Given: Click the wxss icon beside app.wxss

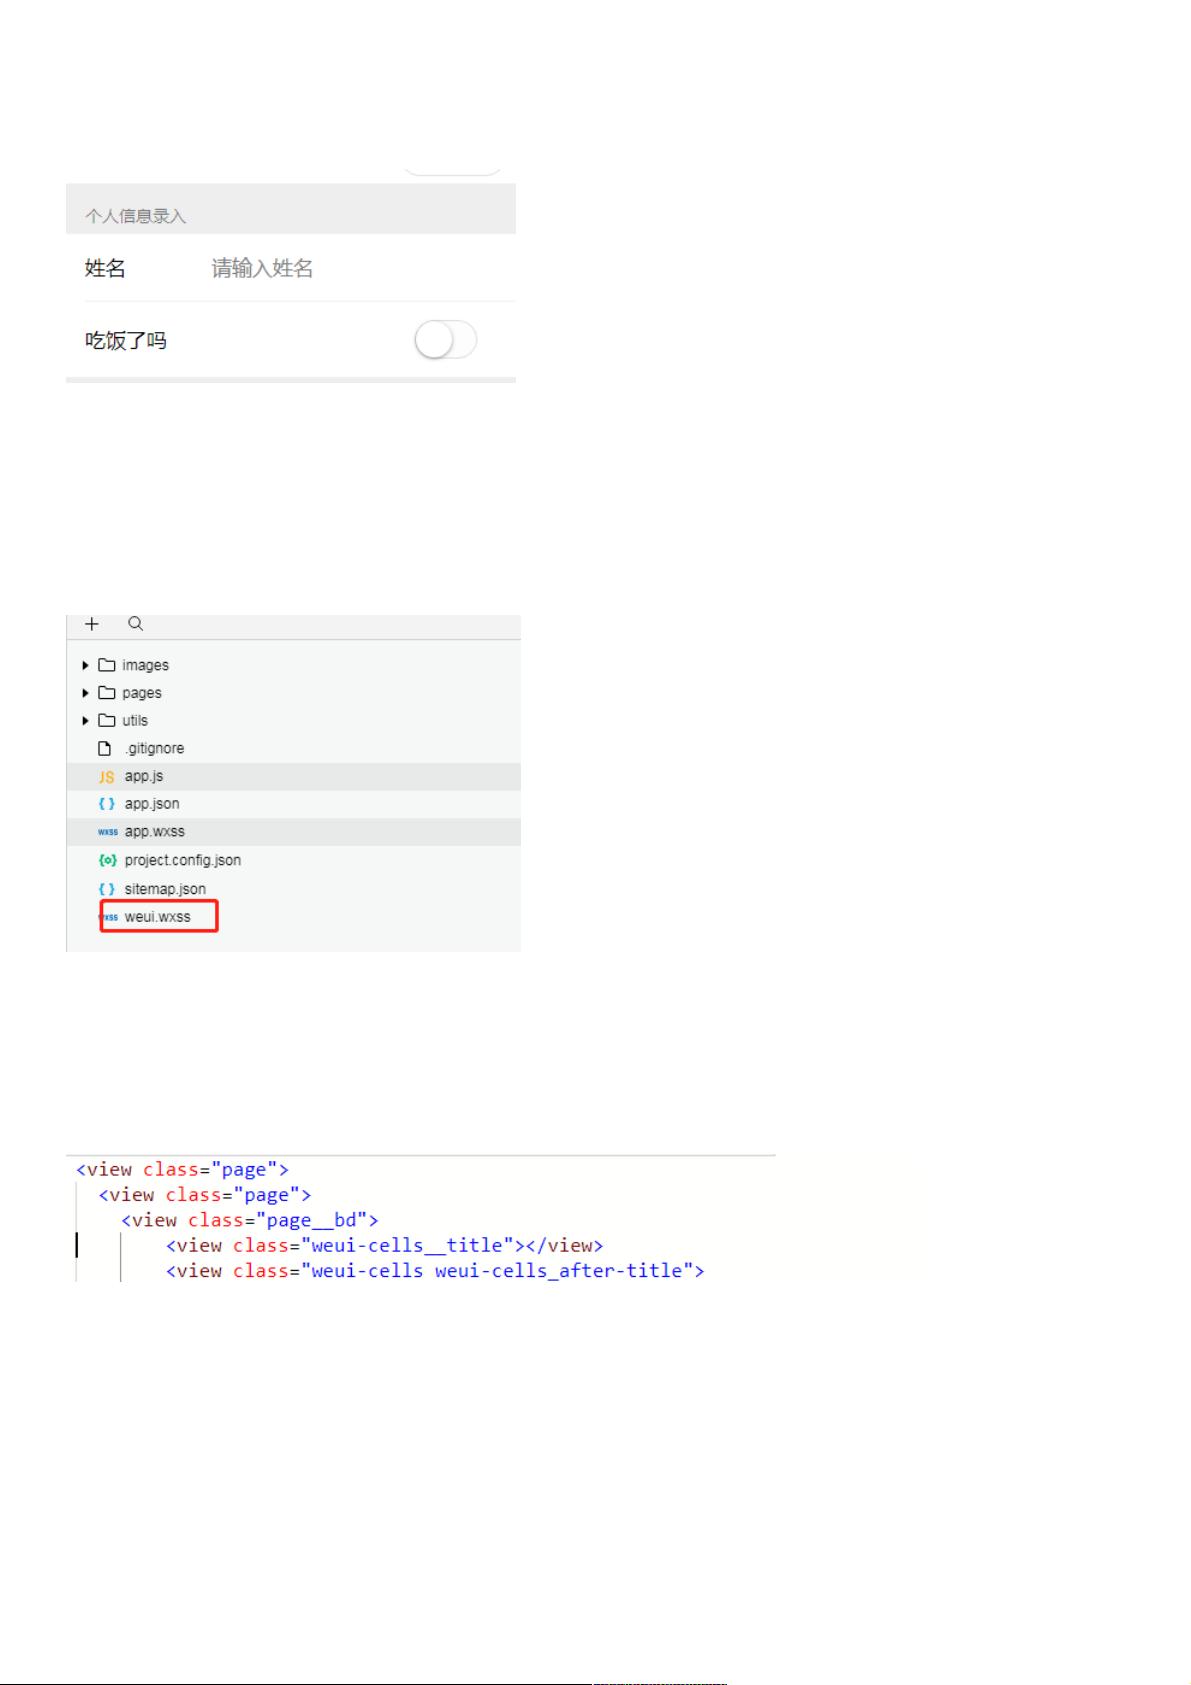Looking at the screenshot, I should (107, 832).
